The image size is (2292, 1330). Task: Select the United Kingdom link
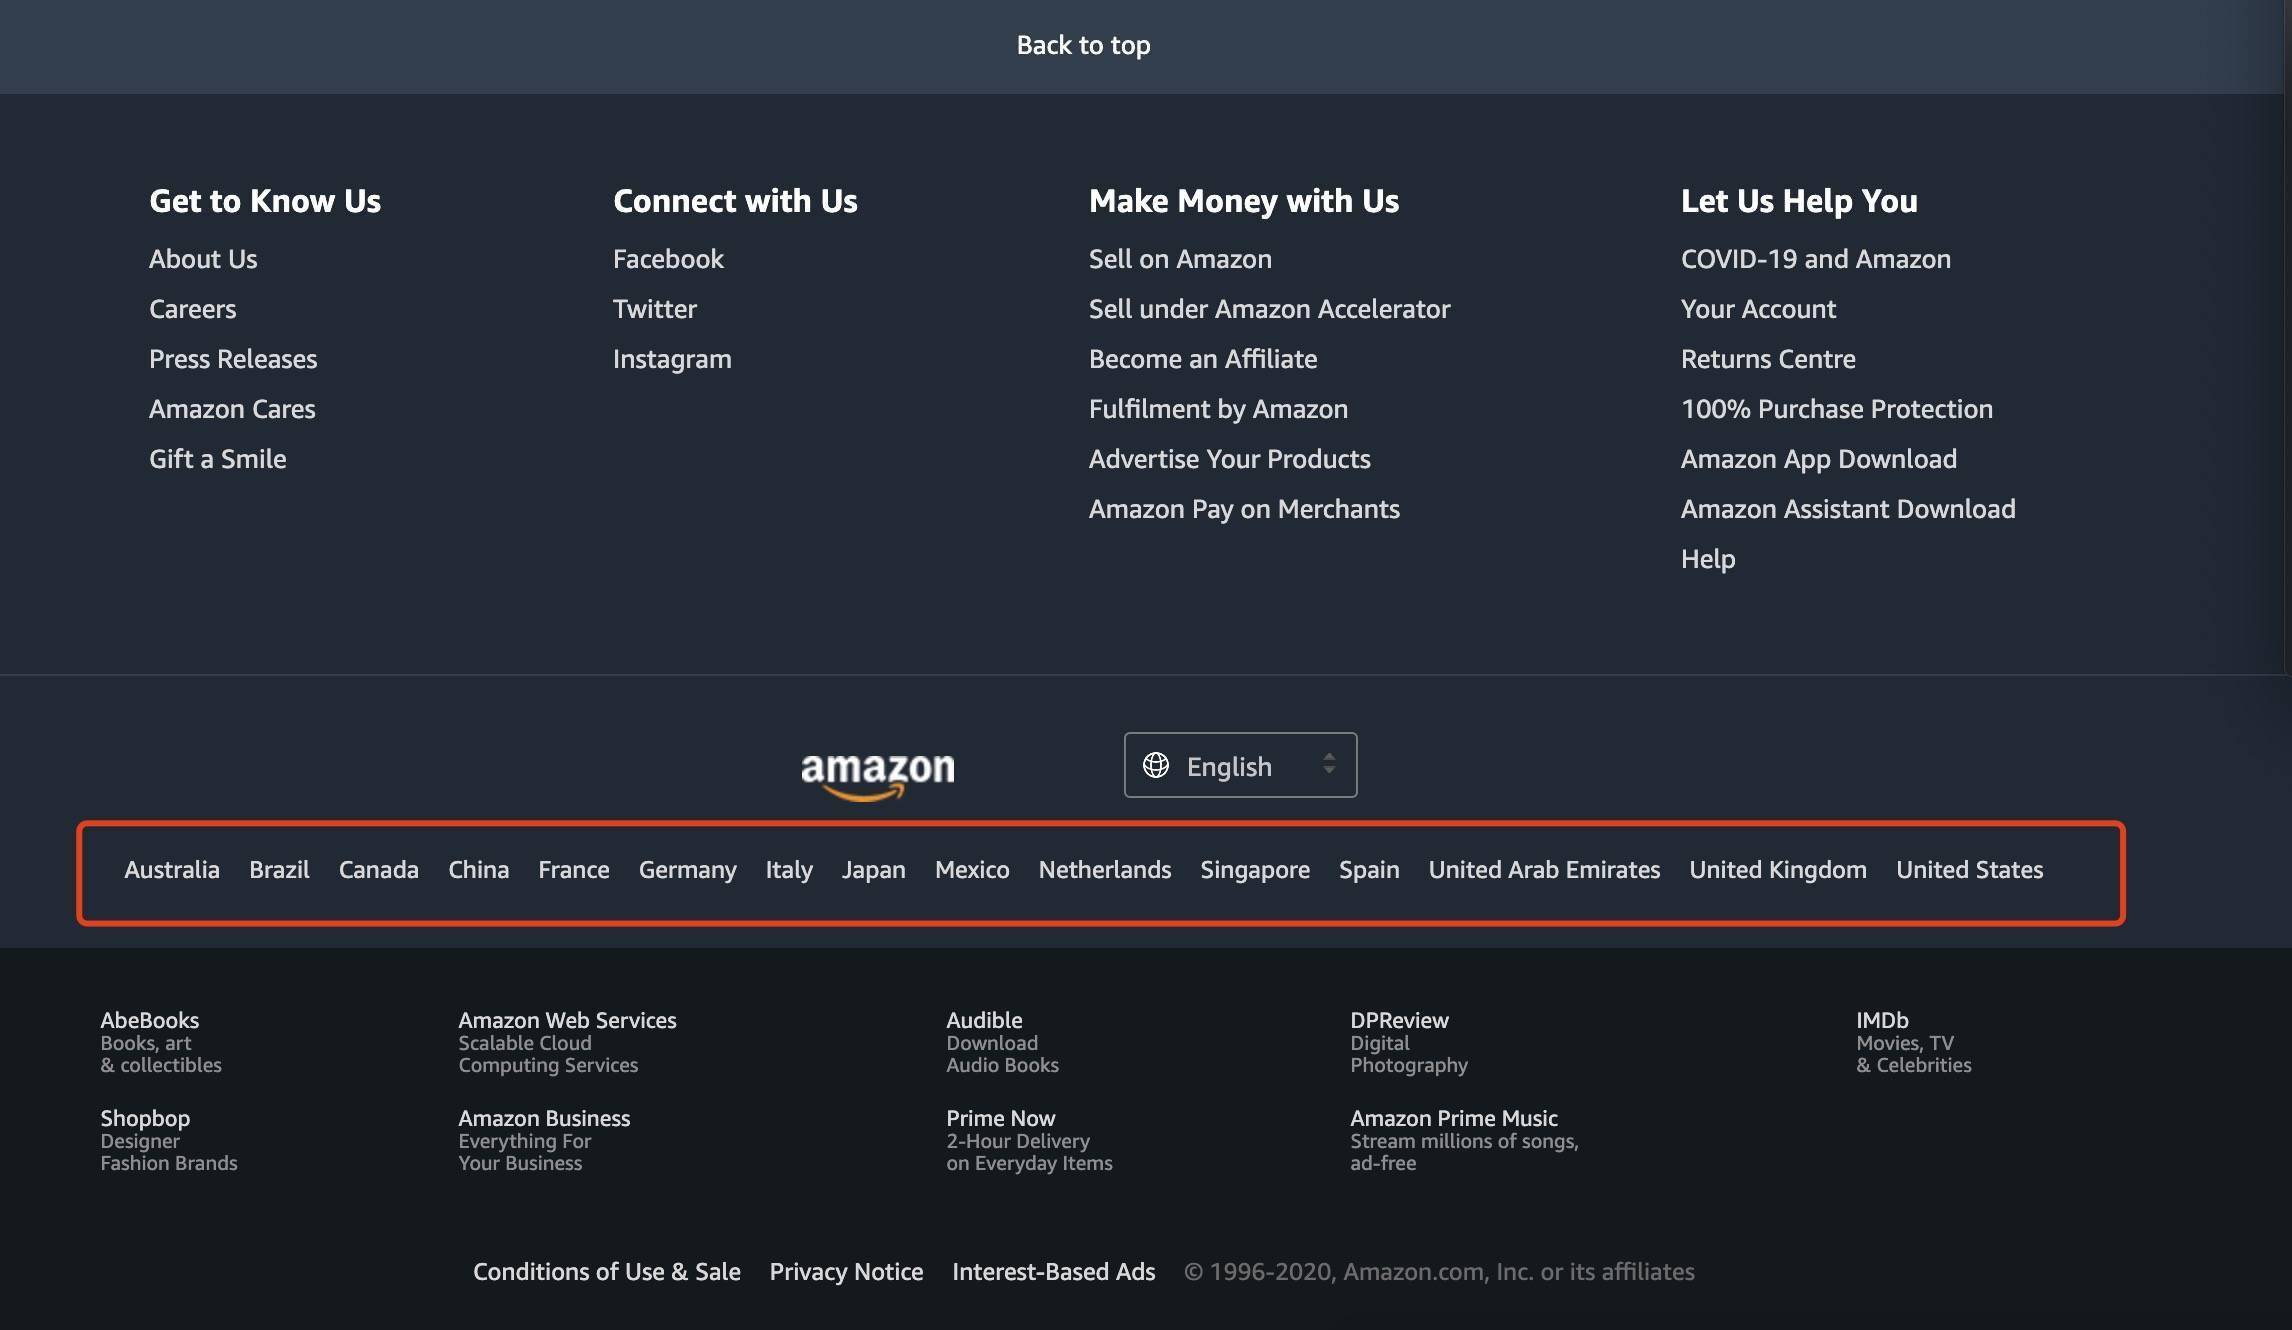click(1778, 870)
